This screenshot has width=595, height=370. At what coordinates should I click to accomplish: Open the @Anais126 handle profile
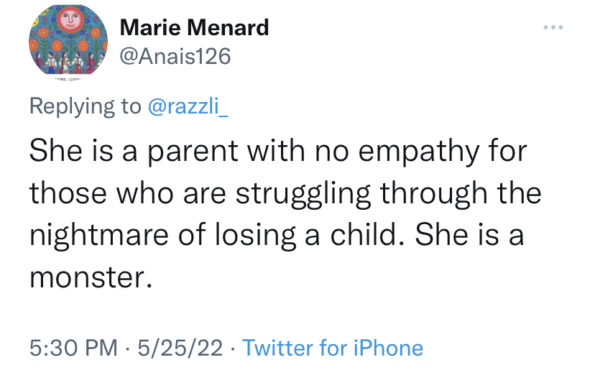pos(175,57)
